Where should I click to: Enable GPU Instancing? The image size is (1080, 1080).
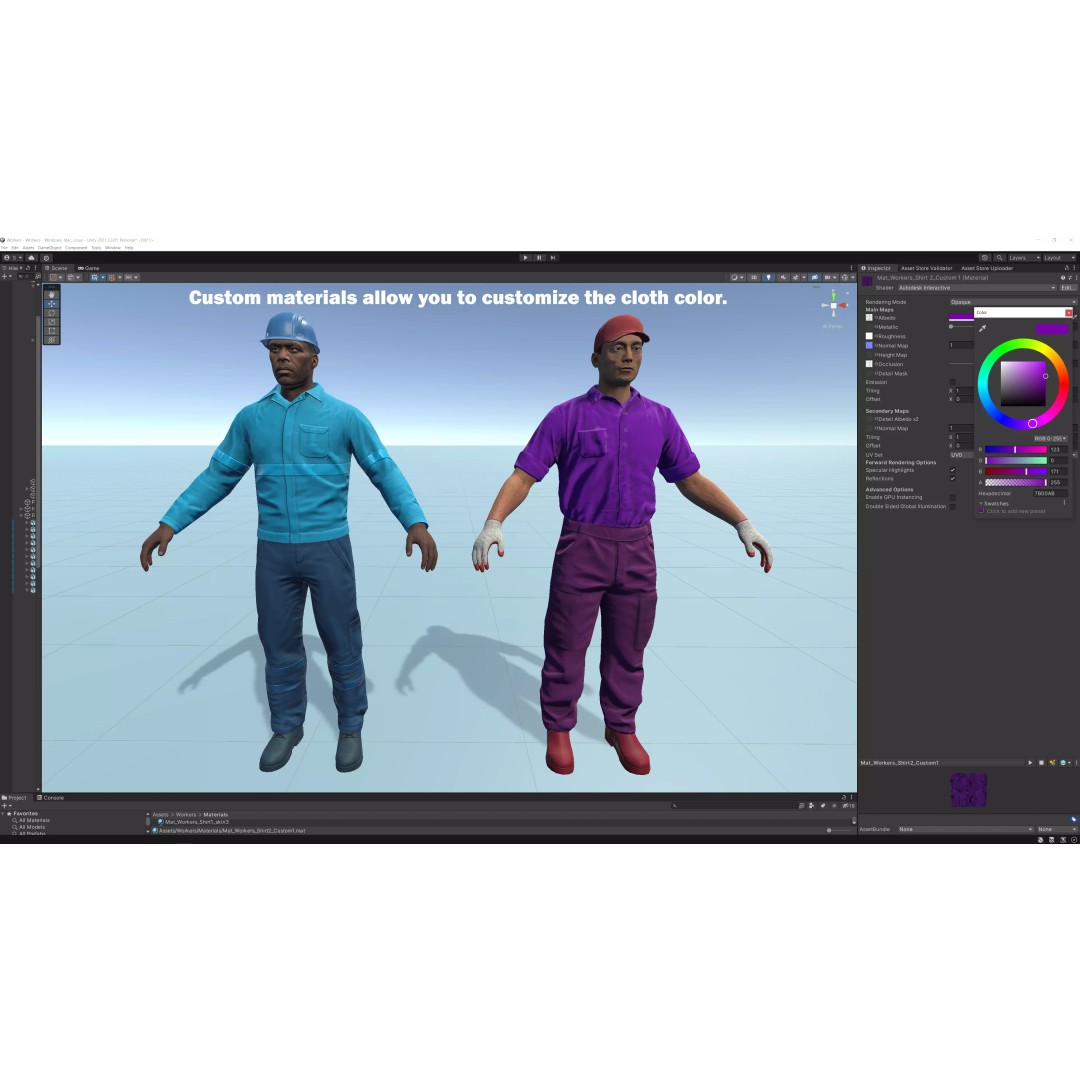952,497
